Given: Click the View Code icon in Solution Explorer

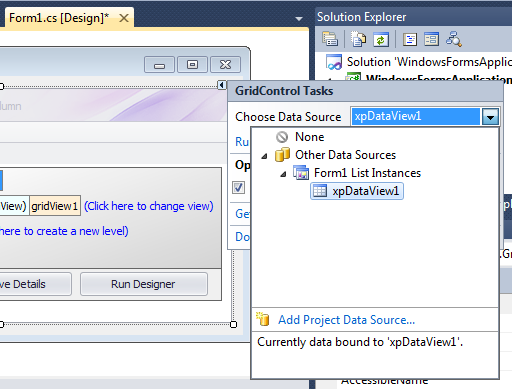Looking at the screenshot, I should coord(410,40).
